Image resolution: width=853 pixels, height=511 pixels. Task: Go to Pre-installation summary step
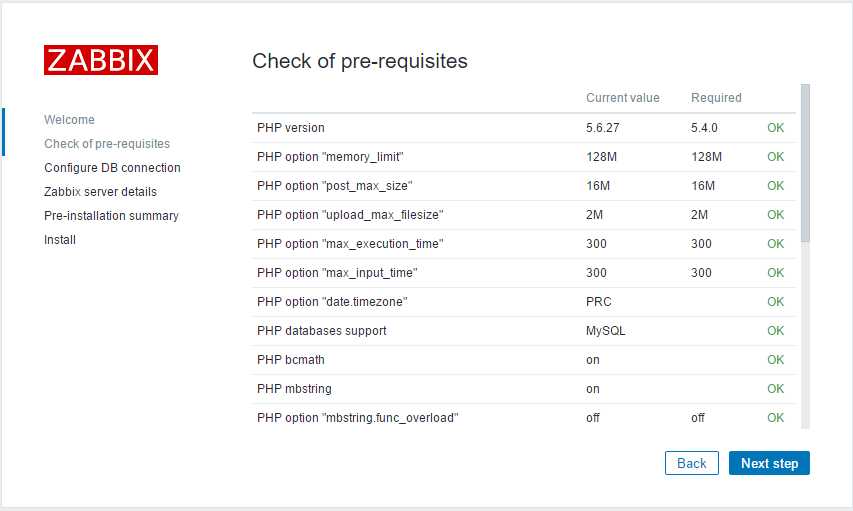[x=111, y=216]
